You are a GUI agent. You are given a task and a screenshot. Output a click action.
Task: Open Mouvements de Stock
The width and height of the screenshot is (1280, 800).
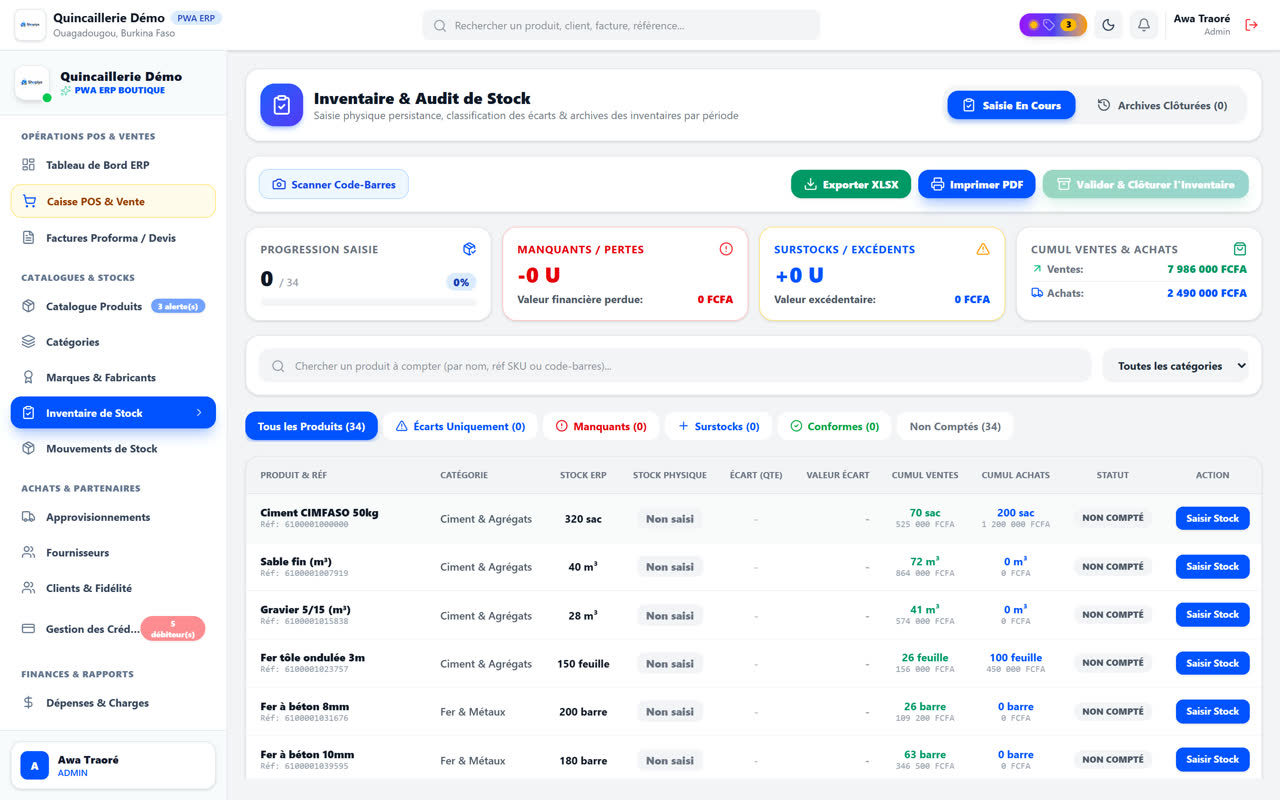click(113, 449)
